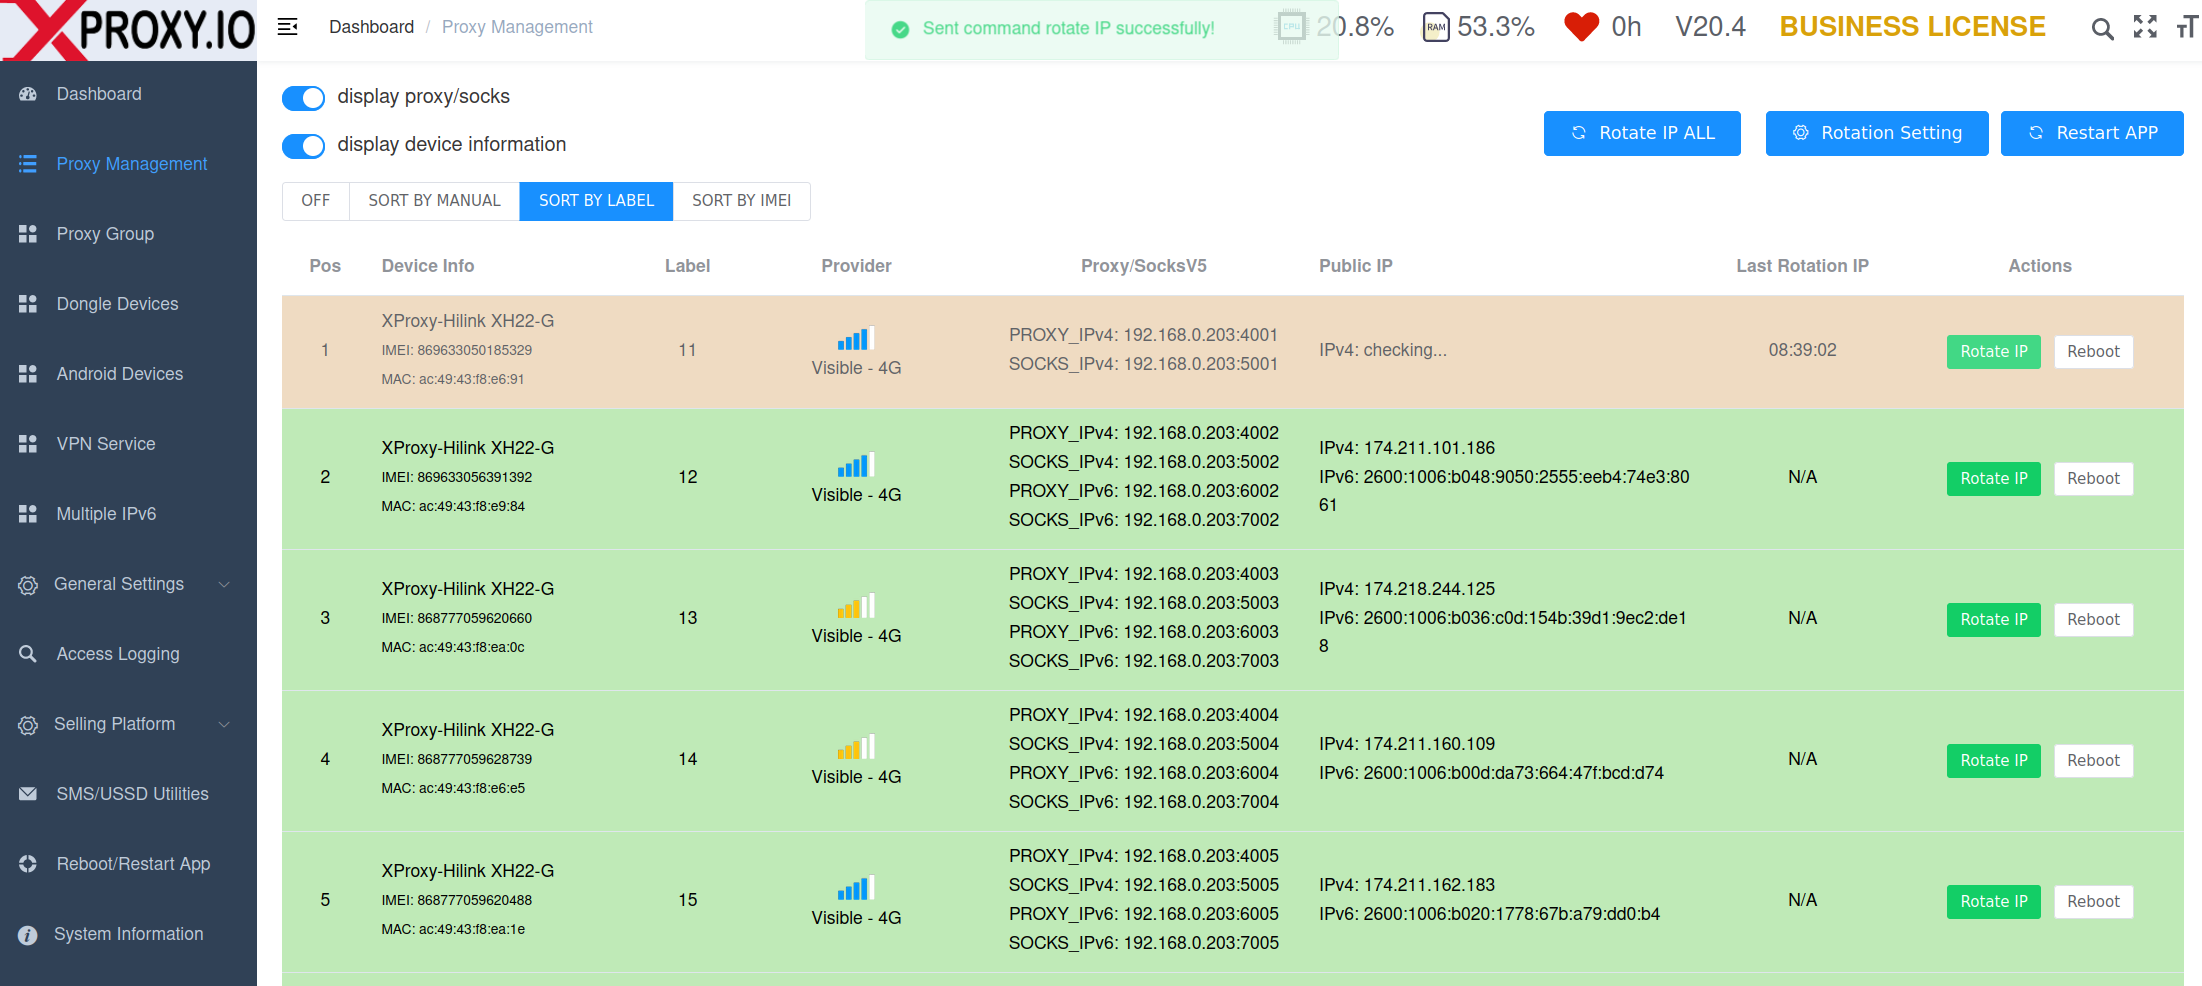Click the Proxy Group grid icon
2202x986 pixels.
(28, 234)
